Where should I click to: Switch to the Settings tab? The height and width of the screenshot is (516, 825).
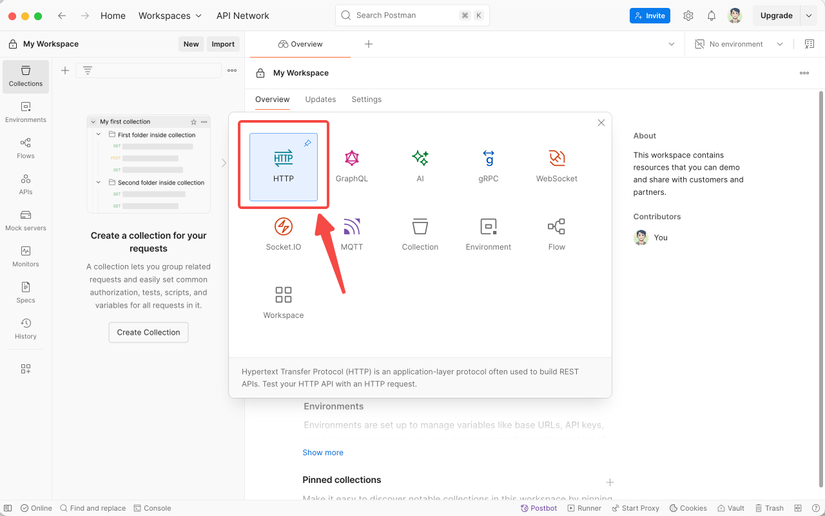[x=366, y=99]
